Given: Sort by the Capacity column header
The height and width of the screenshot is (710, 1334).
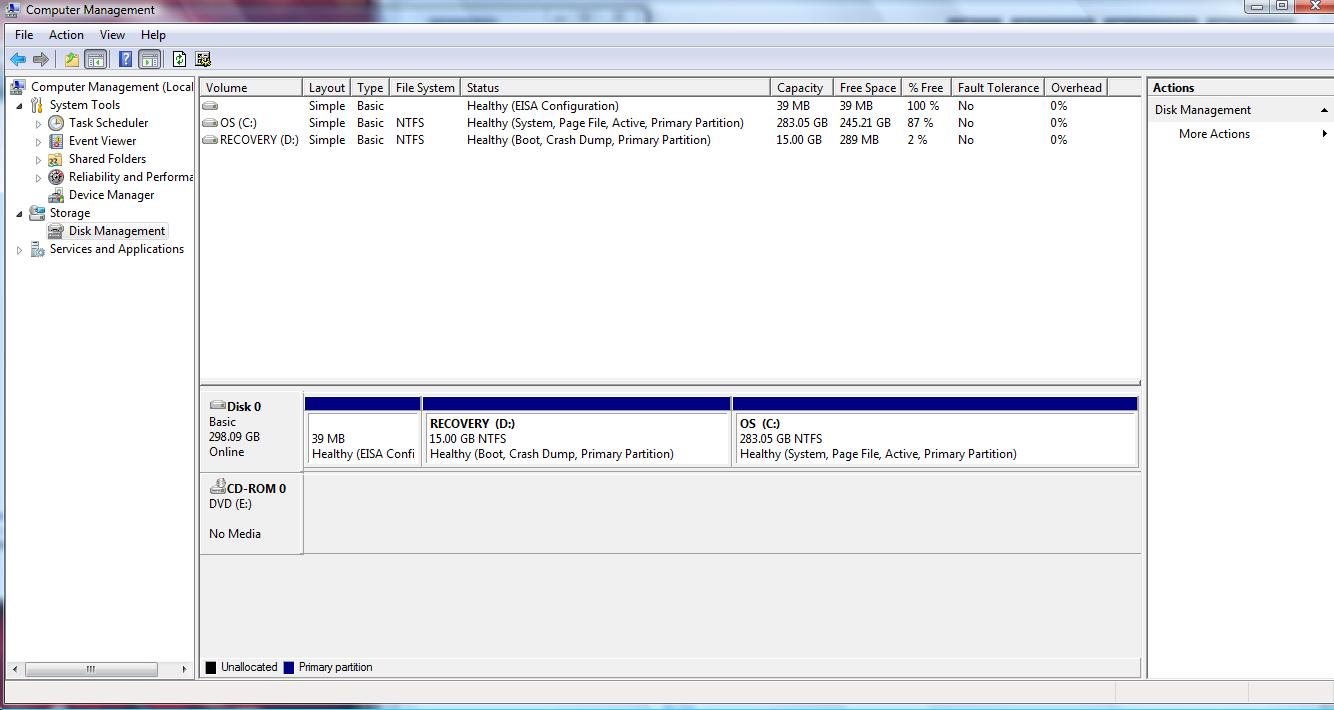Looking at the screenshot, I should [802, 87].
